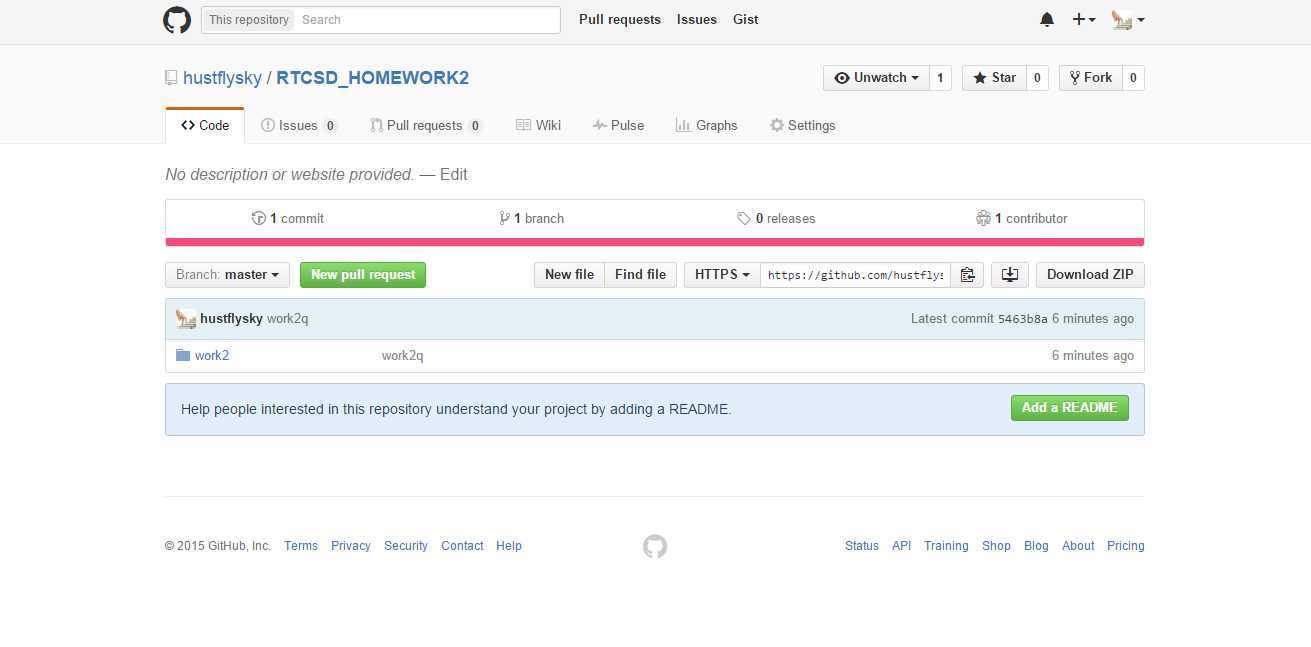Click the Add a README button

click(1069, 408)
